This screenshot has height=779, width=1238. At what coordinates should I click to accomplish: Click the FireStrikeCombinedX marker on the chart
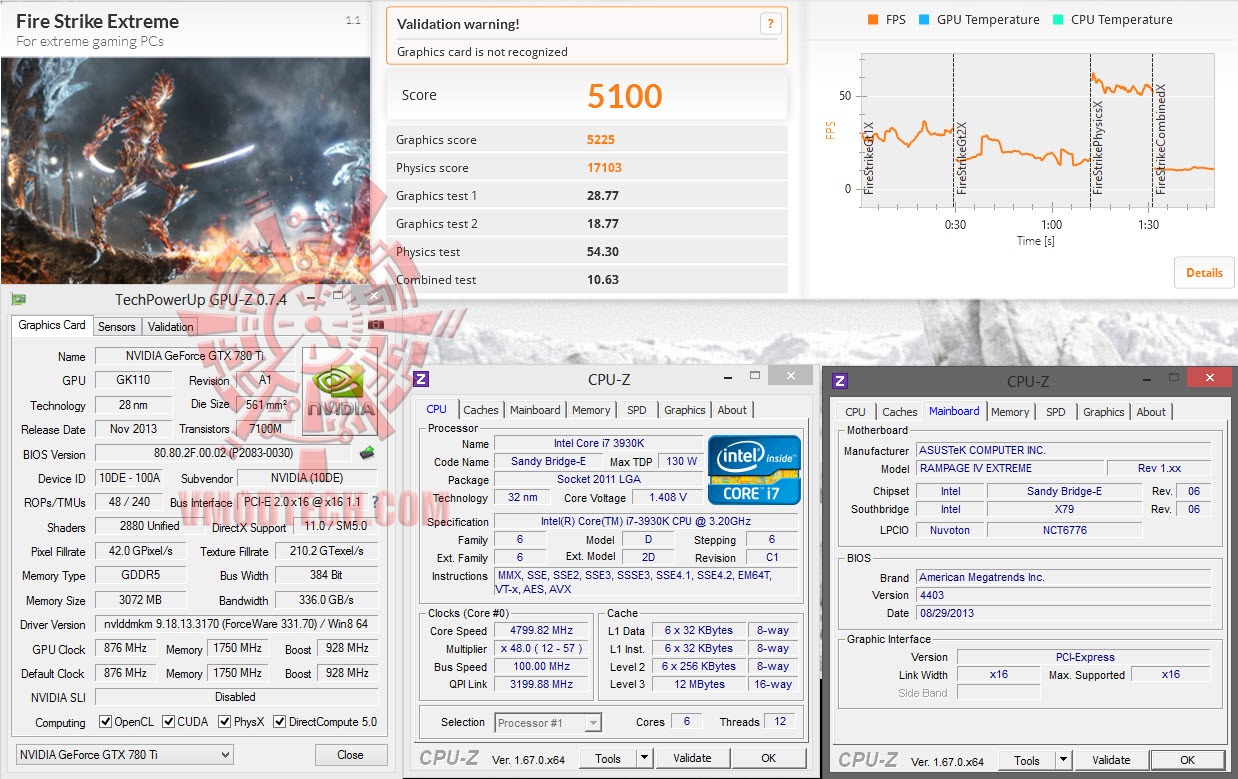click(1161, 139)
